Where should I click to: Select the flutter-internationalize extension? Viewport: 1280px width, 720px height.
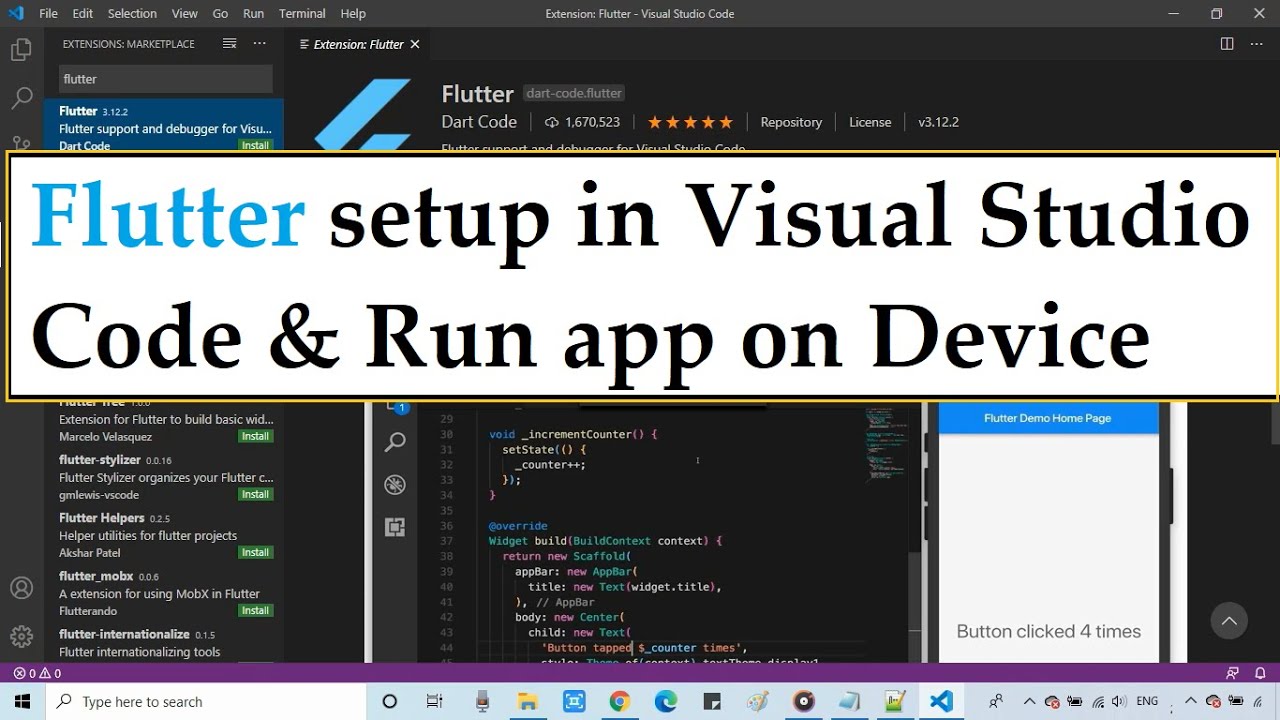tap(164, 643)
